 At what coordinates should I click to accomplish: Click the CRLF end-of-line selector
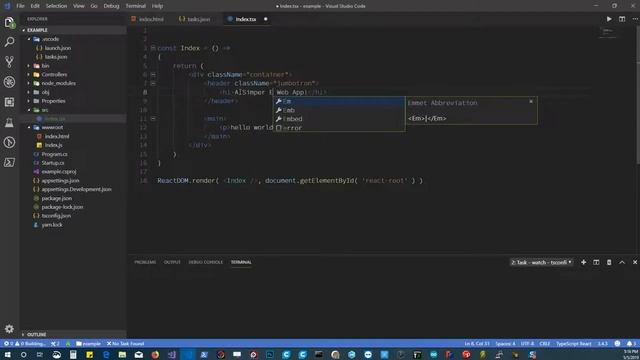(544, 344)
